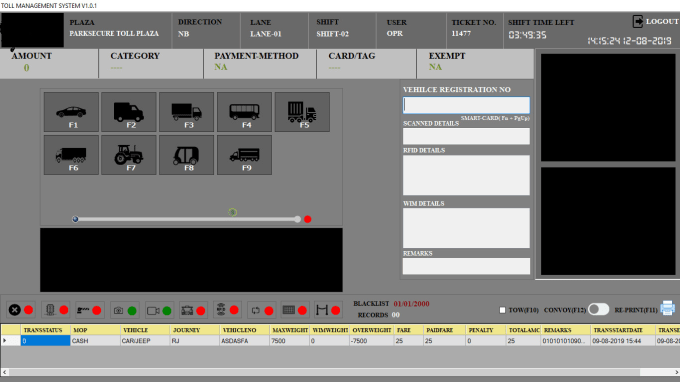Click the lower black camera feed panel
Screen dimensions: 680x382
click(608, 221)
